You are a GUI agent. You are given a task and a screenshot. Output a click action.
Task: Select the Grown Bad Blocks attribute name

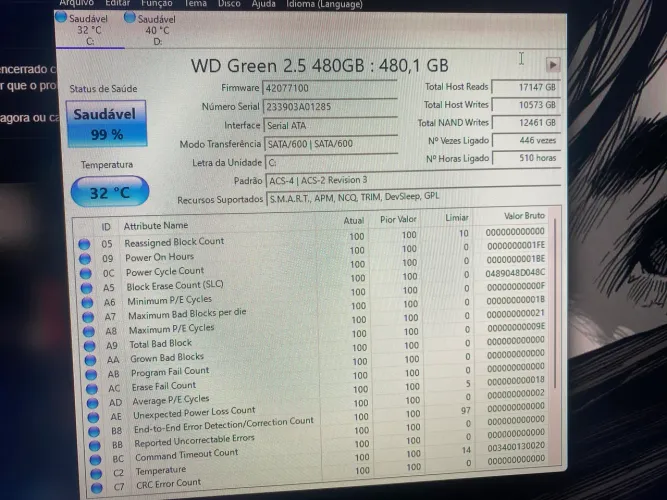point(167,357)
